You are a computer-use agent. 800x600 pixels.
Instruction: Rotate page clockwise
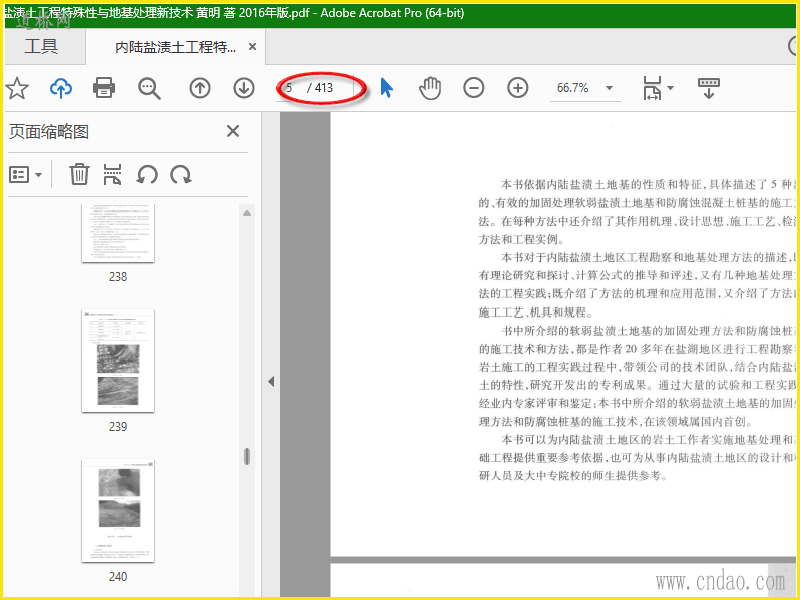(x=181, y=174)
